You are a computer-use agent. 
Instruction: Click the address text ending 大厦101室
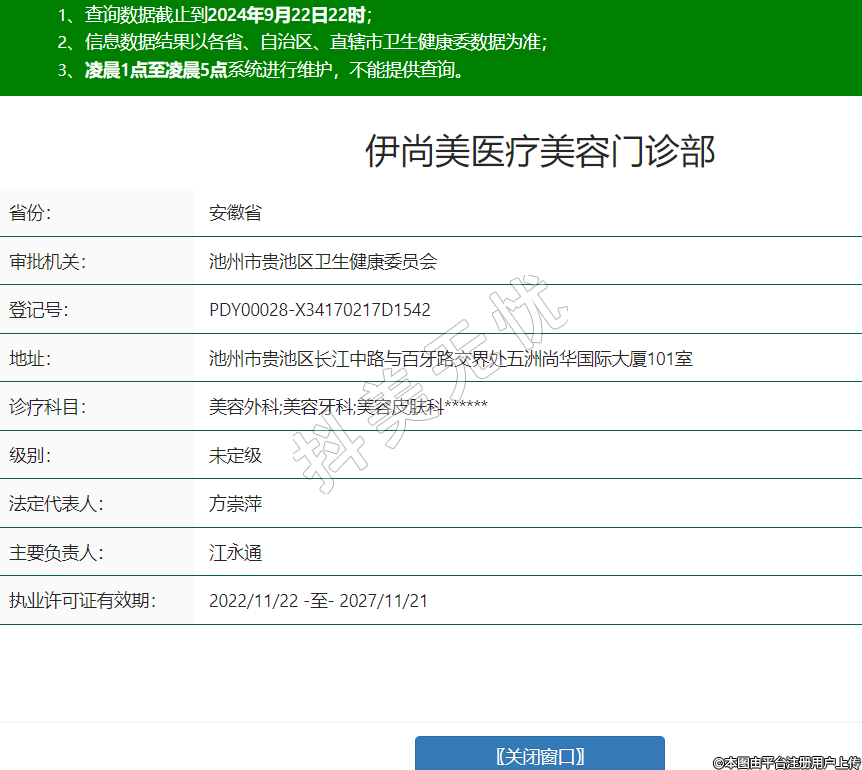(x=450, y=358)
